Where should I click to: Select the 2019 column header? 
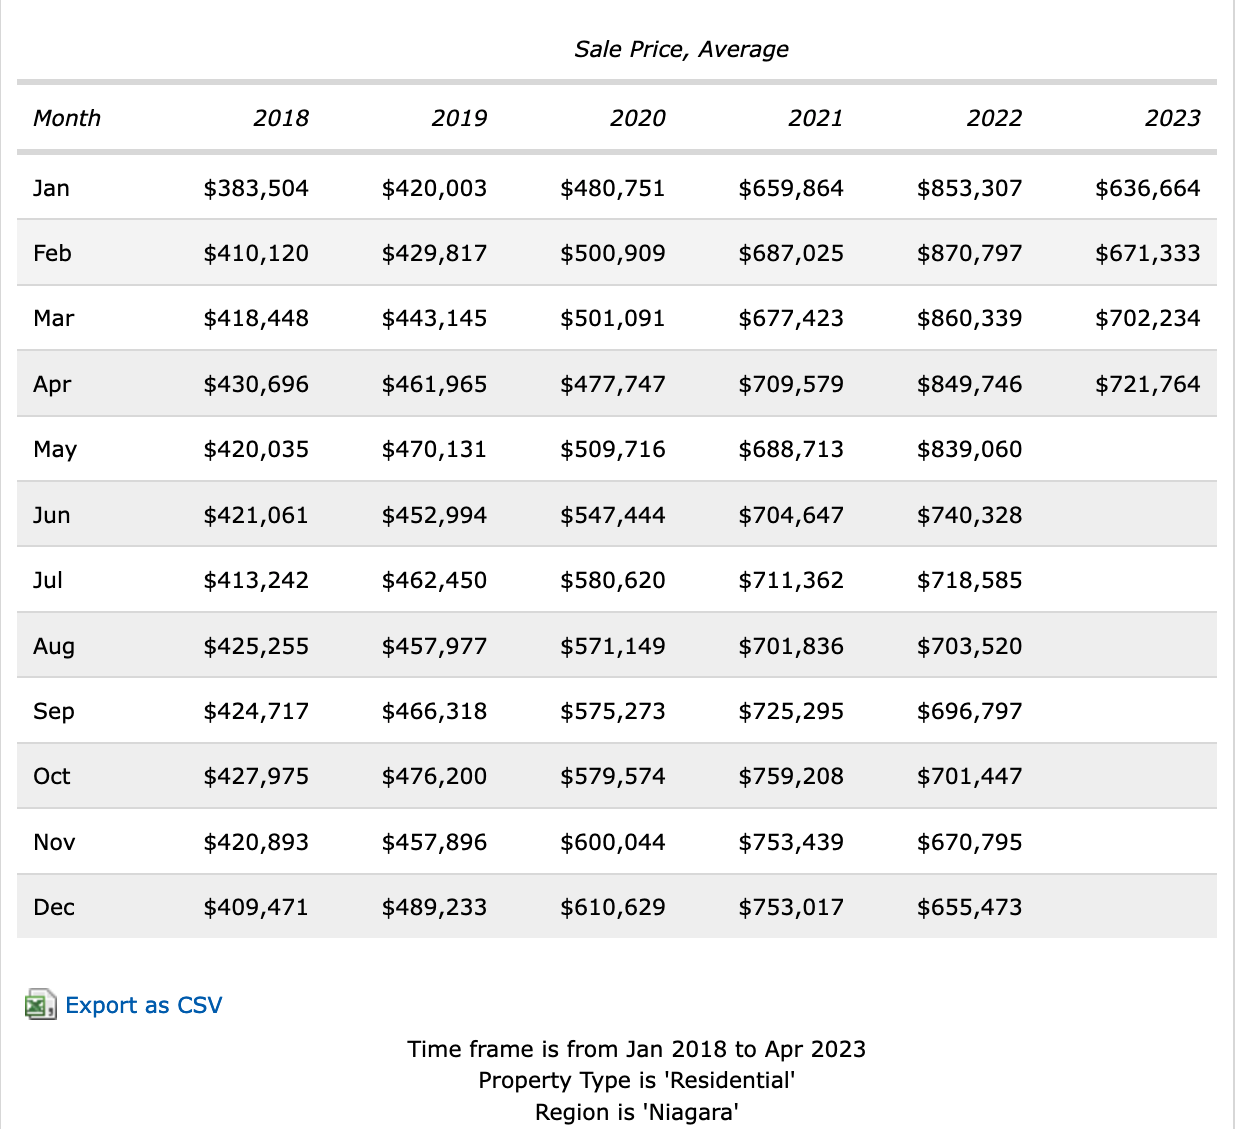click(x=459, y=118)
